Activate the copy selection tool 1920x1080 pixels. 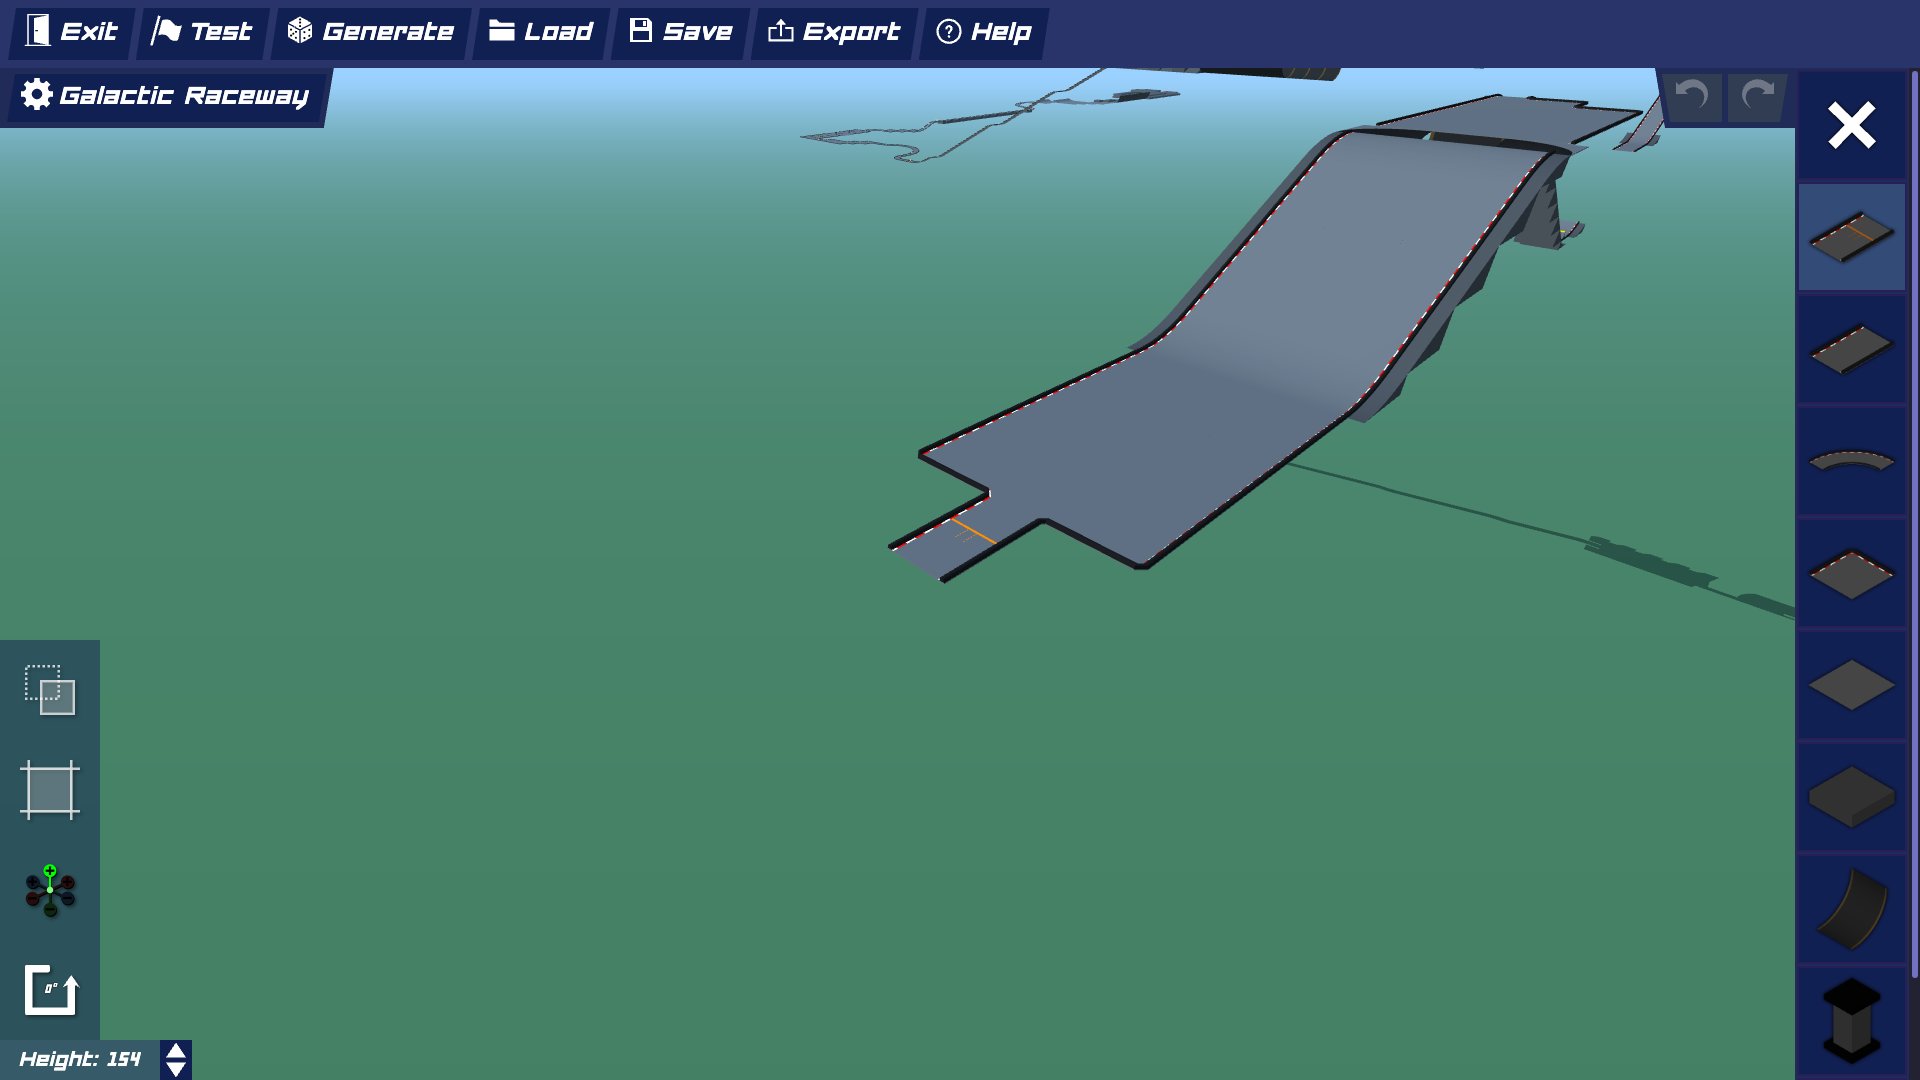tap(50, 690)
